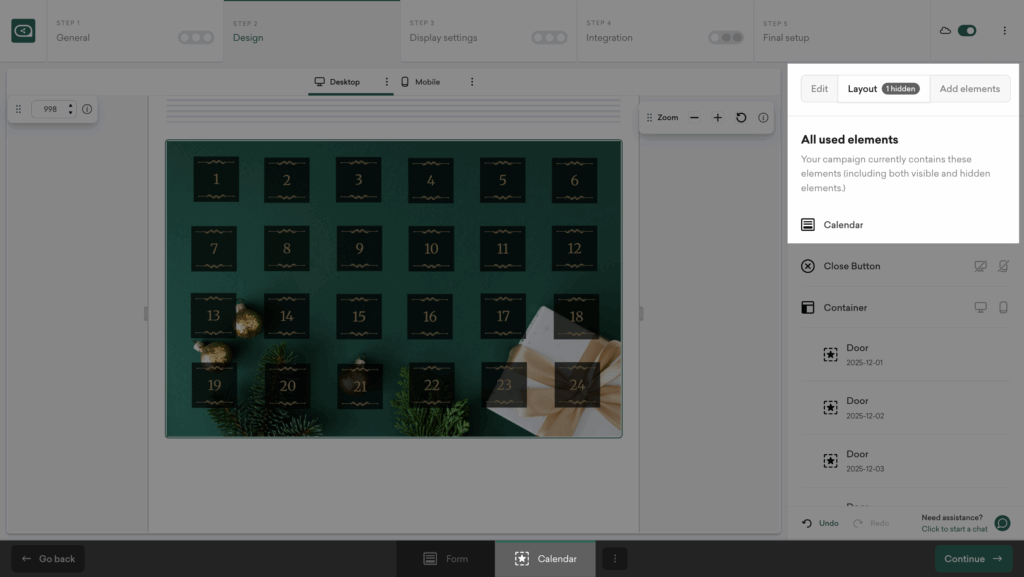The image size is (1024, 577).
Task: Open the zoom info icon
Action: click(763, 118)
